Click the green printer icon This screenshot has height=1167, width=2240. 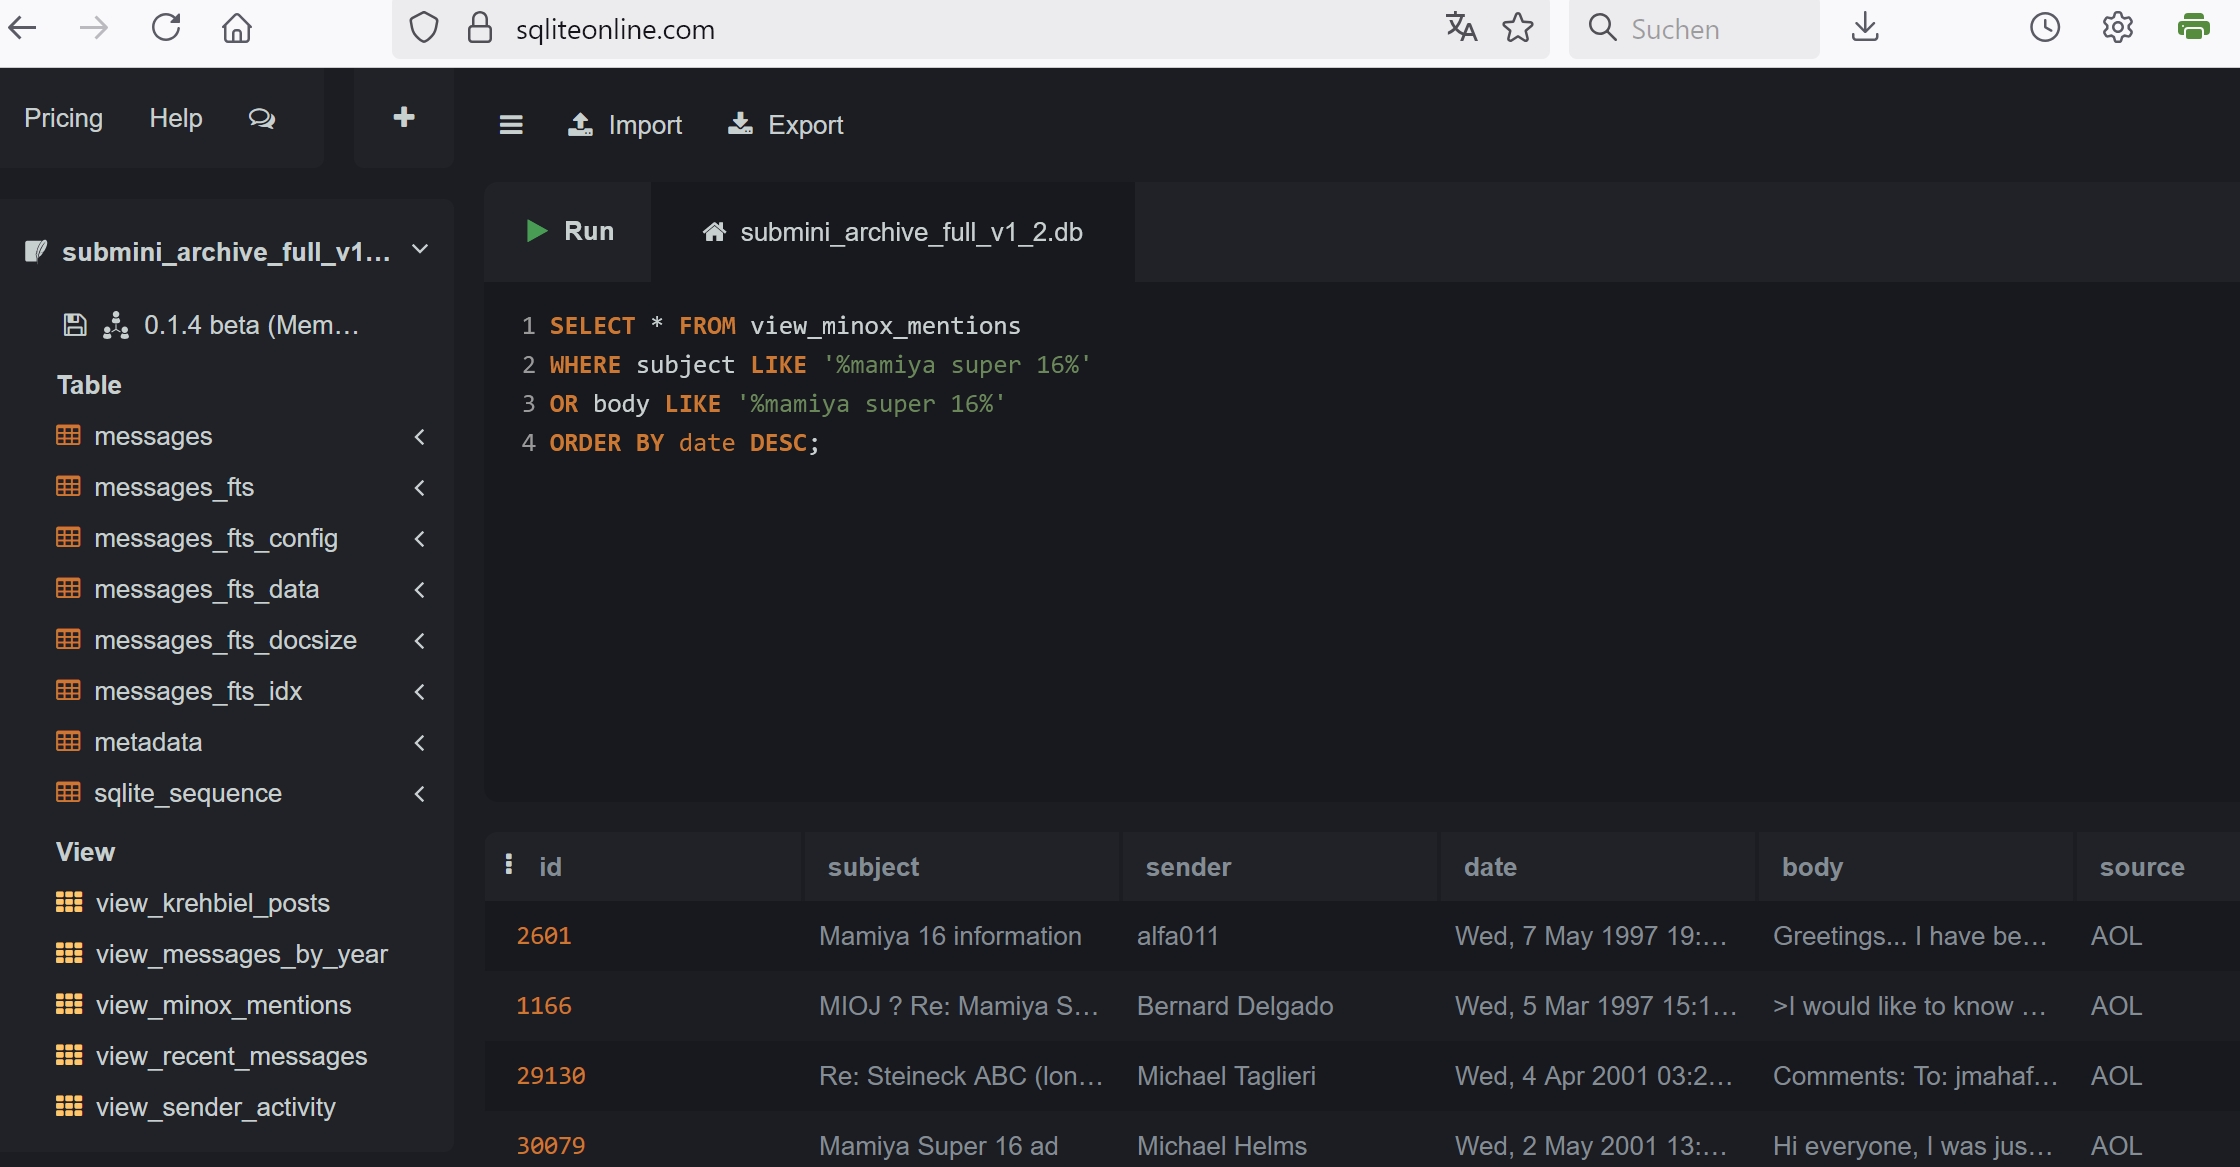[x=2194, y=27]
